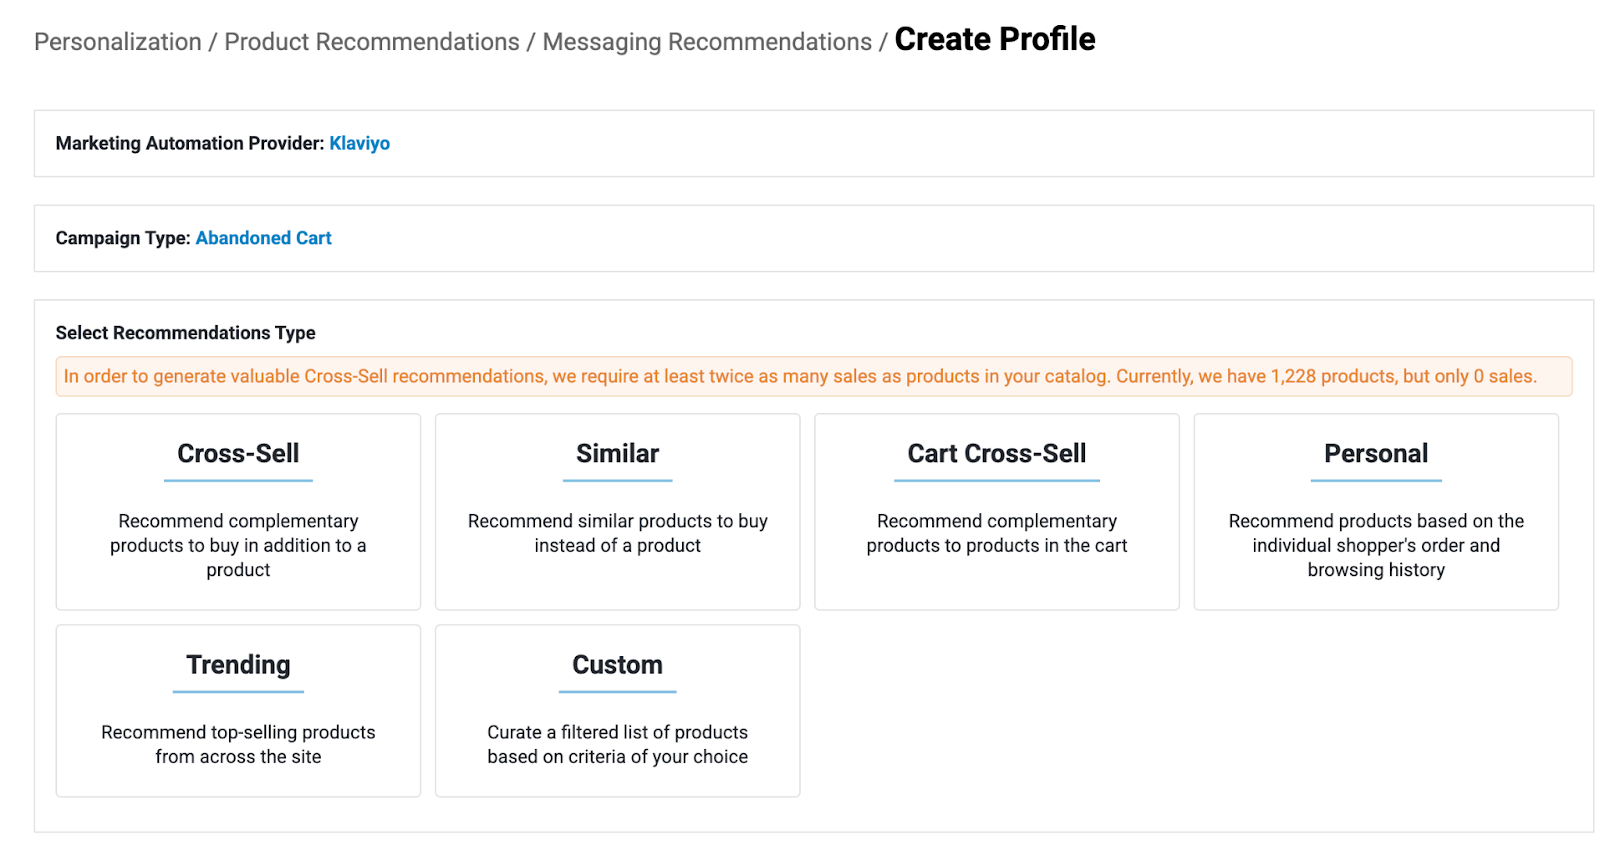Open the Product Recommendations breadcrumb
This screenshot has height=841, width=1600.
[x=372, y=42]
